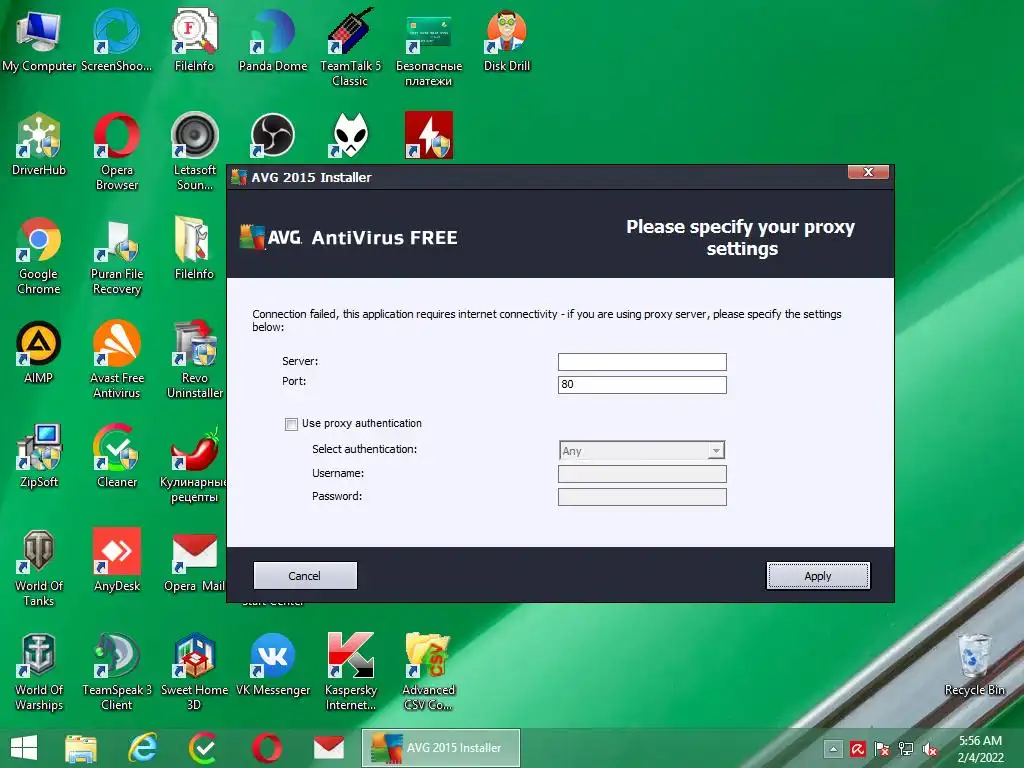This screenshot has width=1024, height=768.
Task: Launch Opera from the taskbar
Action: tap(266, 748)
